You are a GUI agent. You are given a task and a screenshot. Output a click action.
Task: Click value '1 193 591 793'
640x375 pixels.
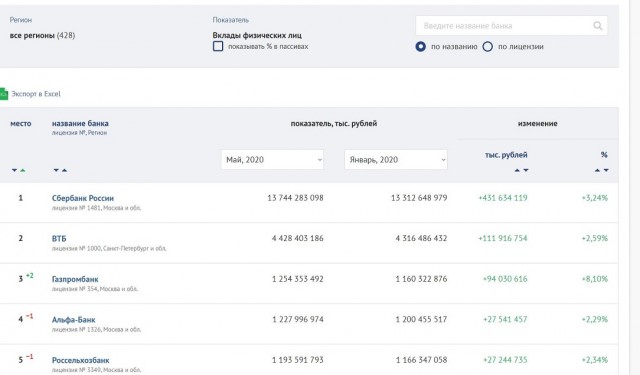[x=298, y=360]
